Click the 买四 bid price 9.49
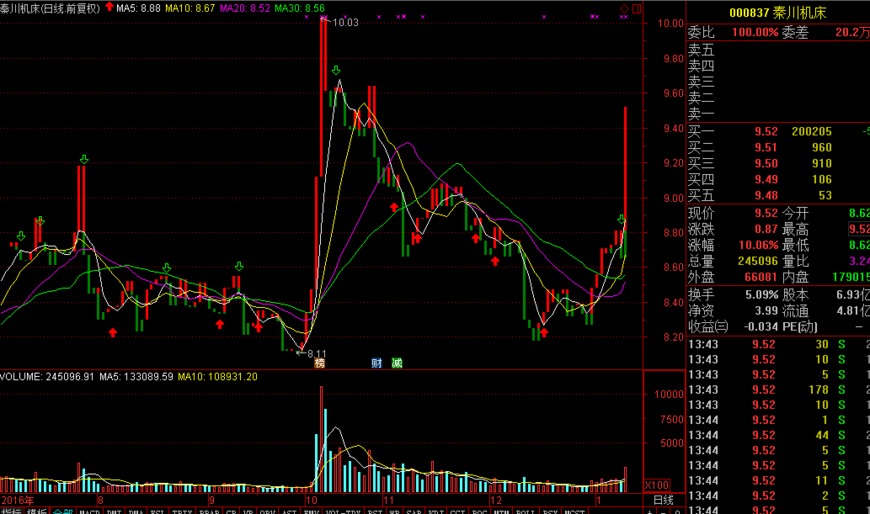The width and height of the screenshot is (870, 514). click(766, 180)
